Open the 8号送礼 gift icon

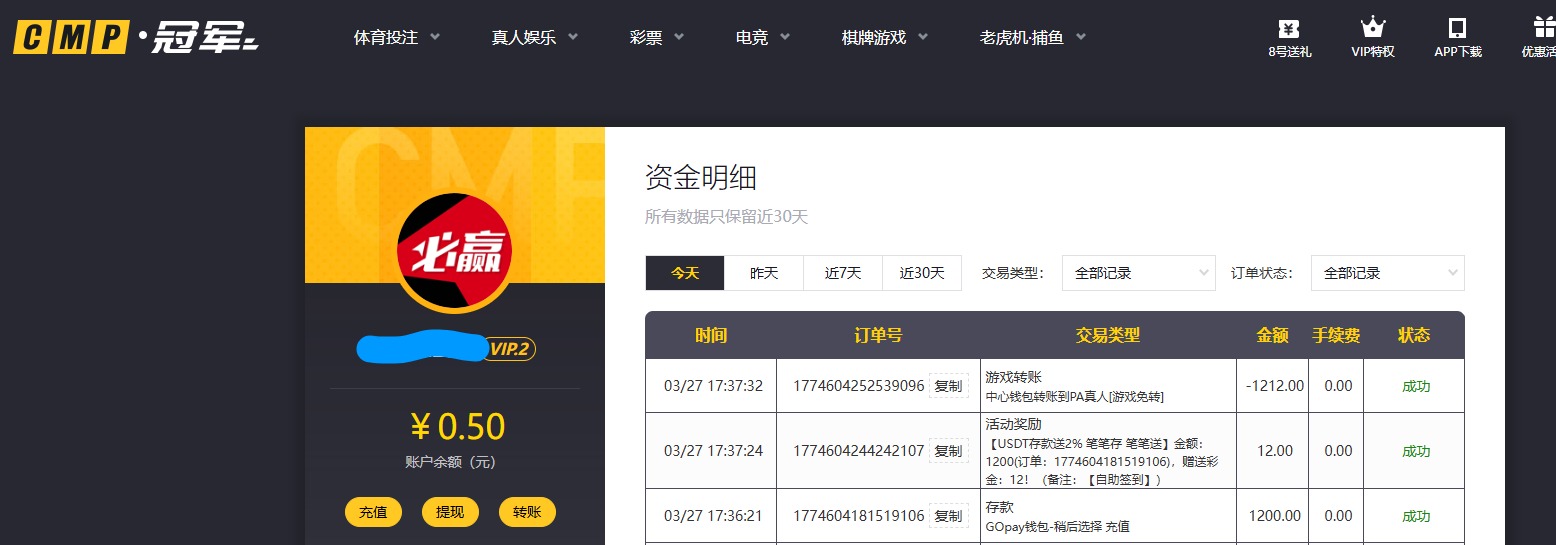click(1289, 28)
